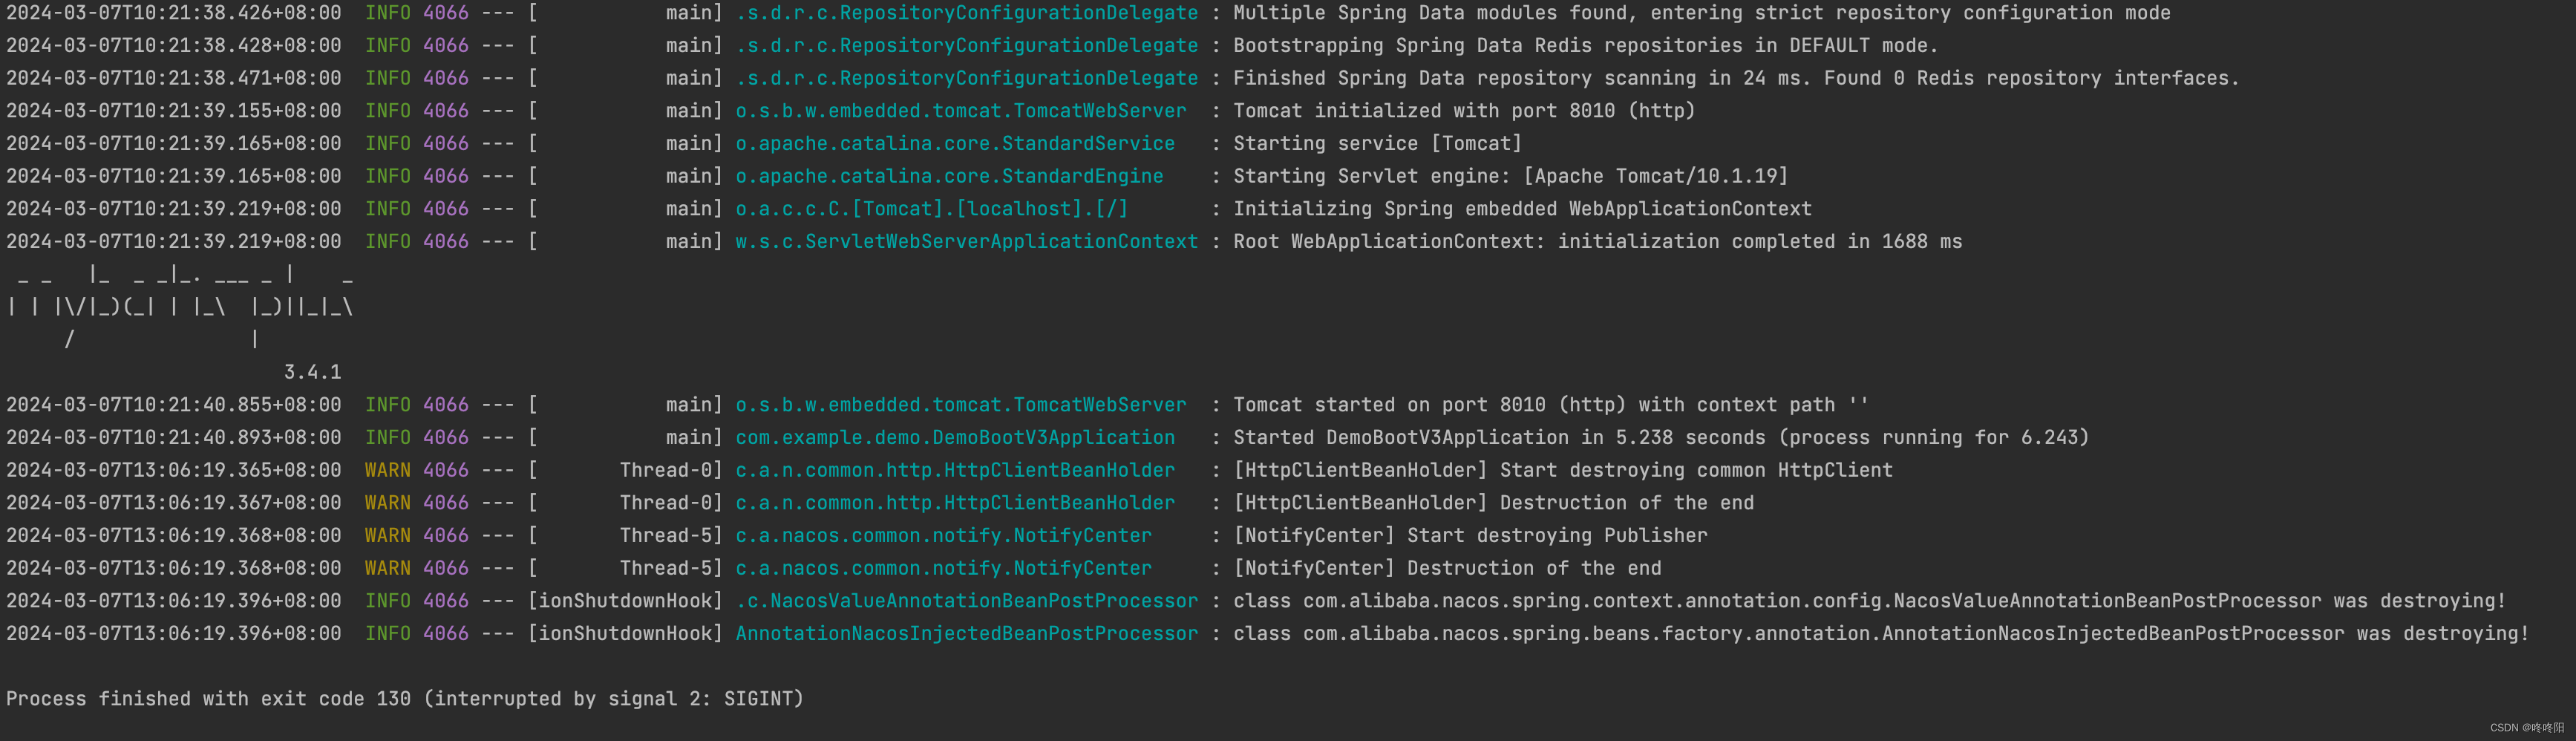Viewport: 2576px width, 741px height.
Task: Click '[NotifyCenter] Start destroying Publisher' message
Action: [x=1470, y=535]
